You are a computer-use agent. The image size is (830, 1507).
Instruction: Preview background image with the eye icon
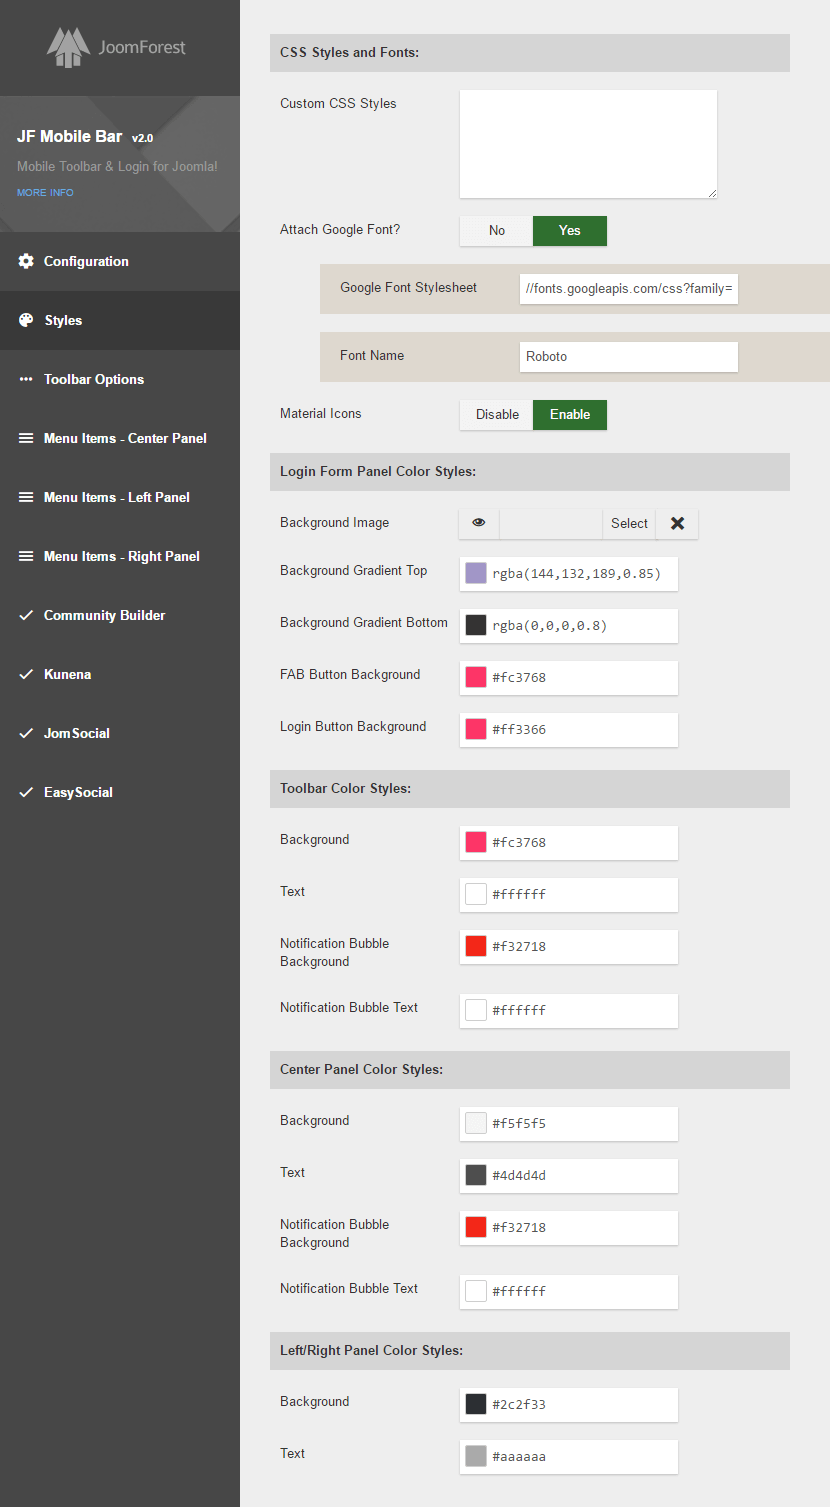479,523
